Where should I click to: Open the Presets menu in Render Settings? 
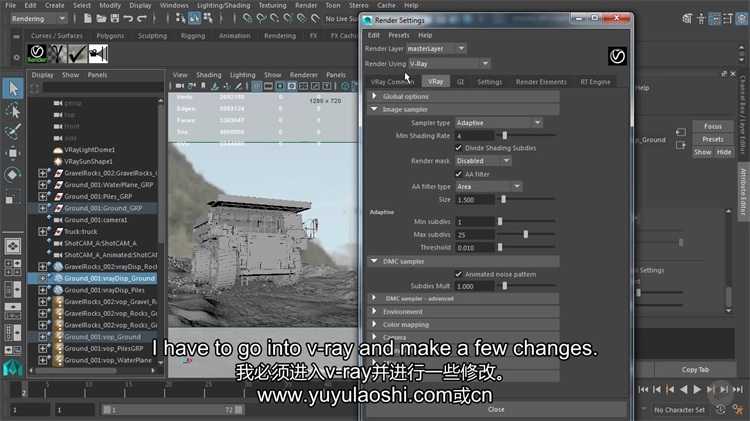click(398, 35)
